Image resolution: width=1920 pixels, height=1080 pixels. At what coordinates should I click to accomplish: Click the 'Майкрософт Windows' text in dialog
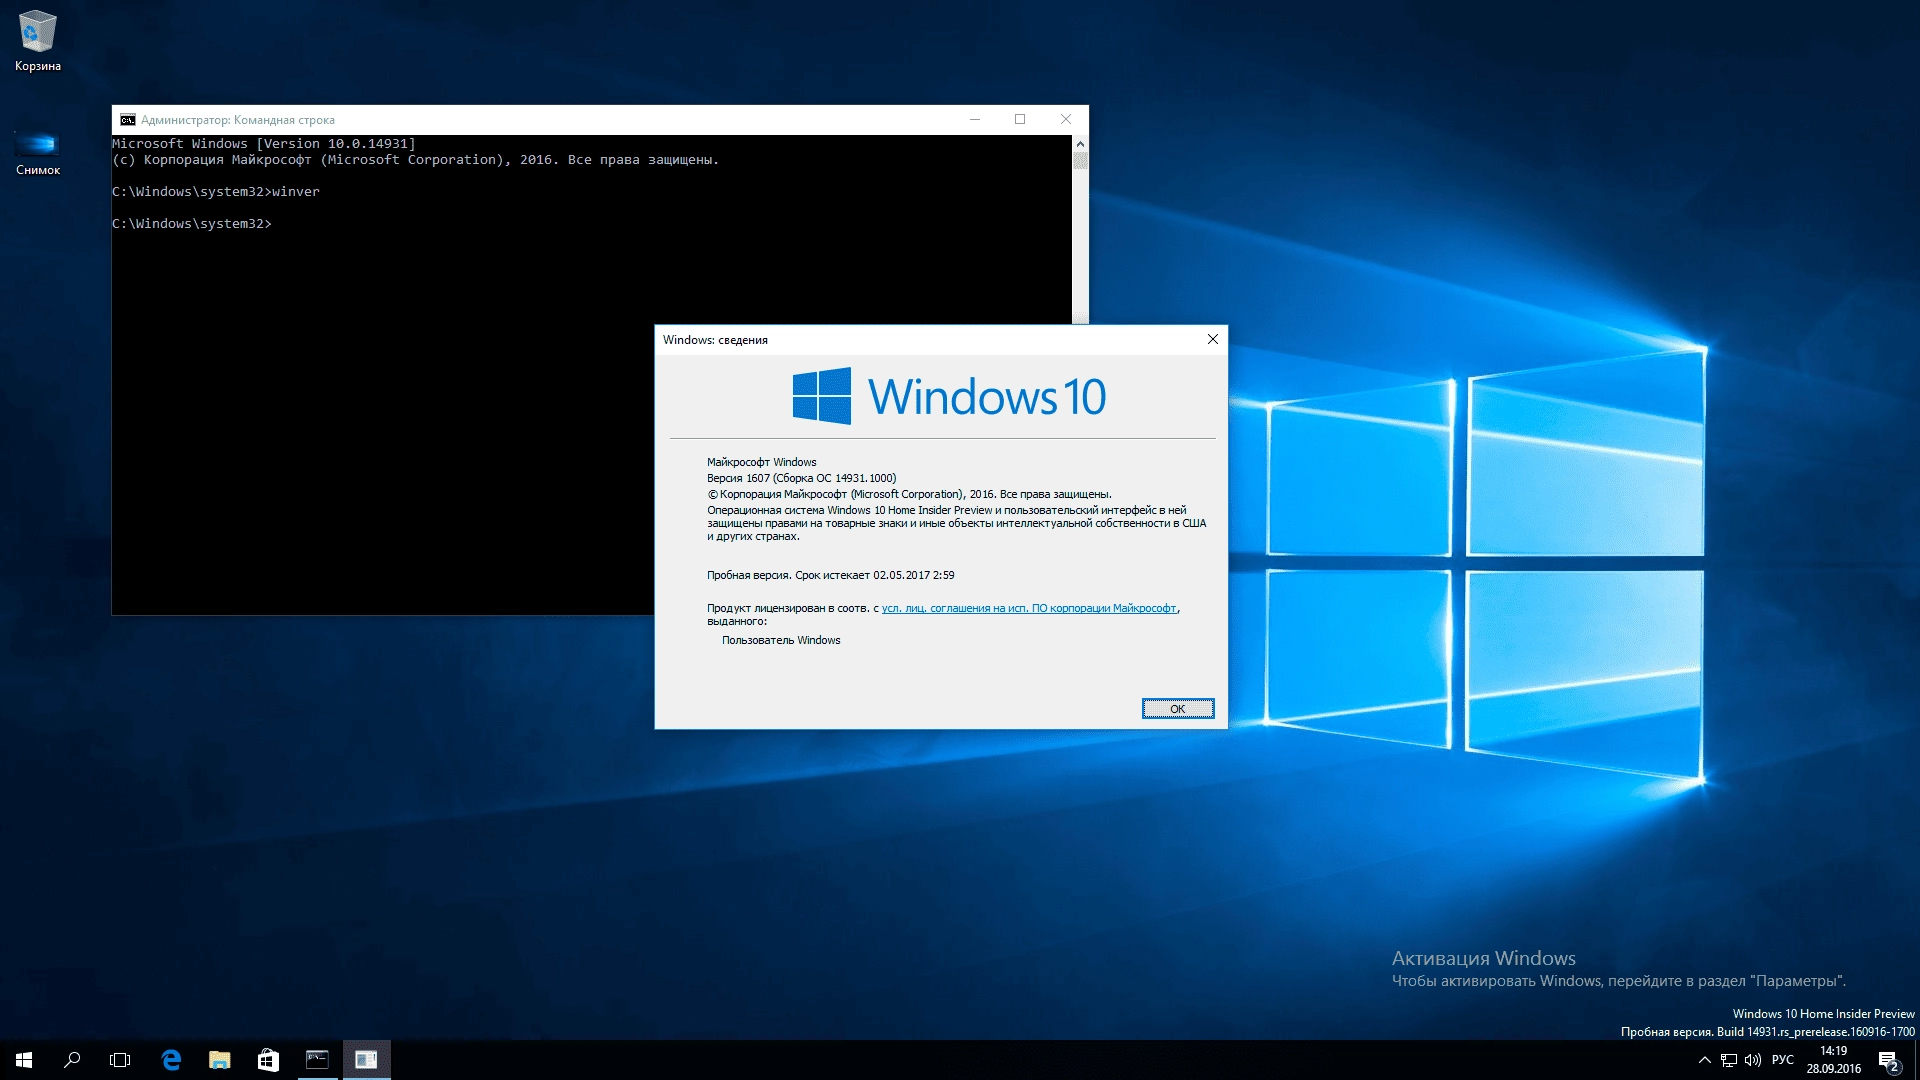click(762, 462)
